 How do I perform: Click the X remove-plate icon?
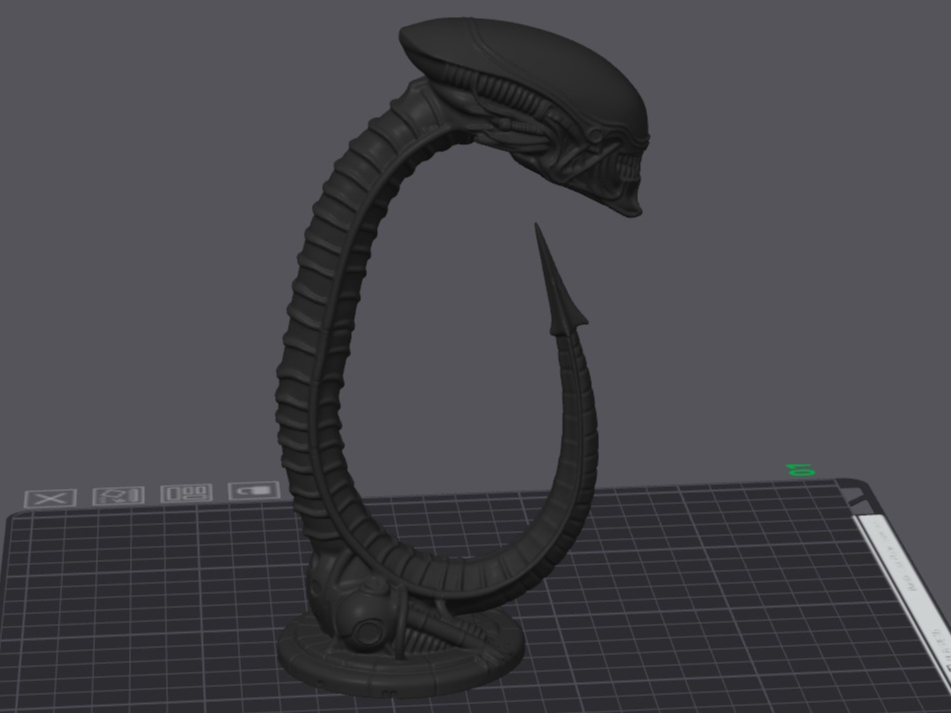point(50,498)
